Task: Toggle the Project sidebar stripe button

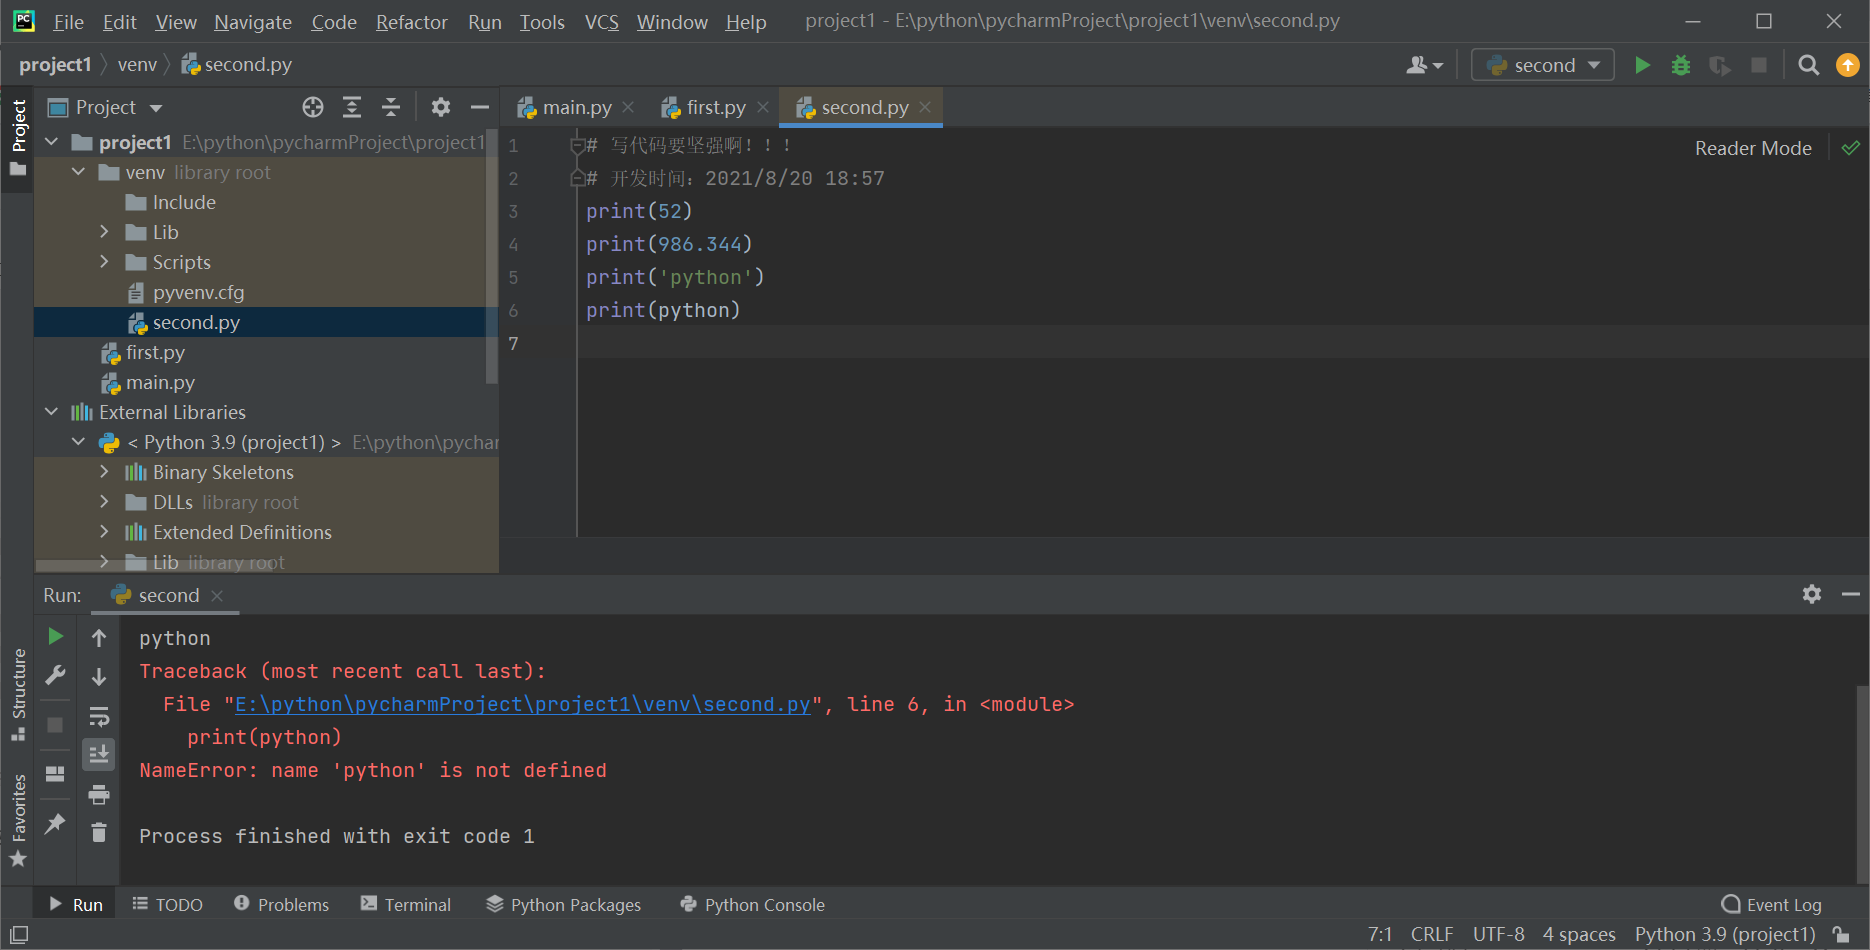Action: point(18,137)
